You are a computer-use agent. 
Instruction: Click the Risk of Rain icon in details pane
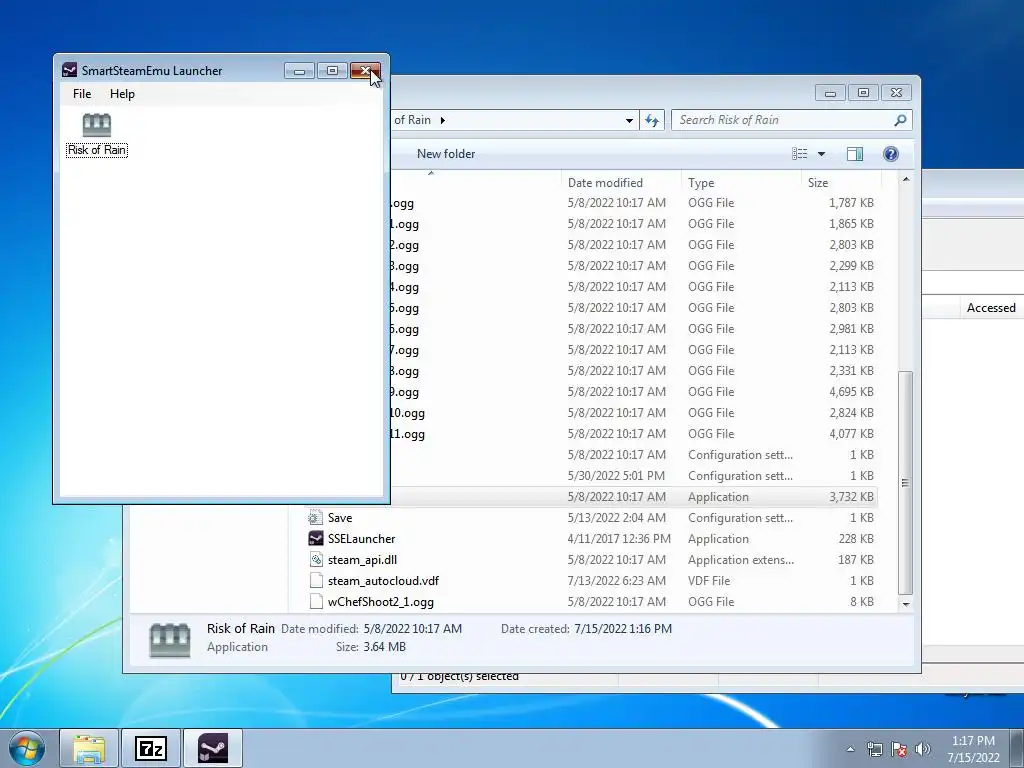[x=170, y=639]
